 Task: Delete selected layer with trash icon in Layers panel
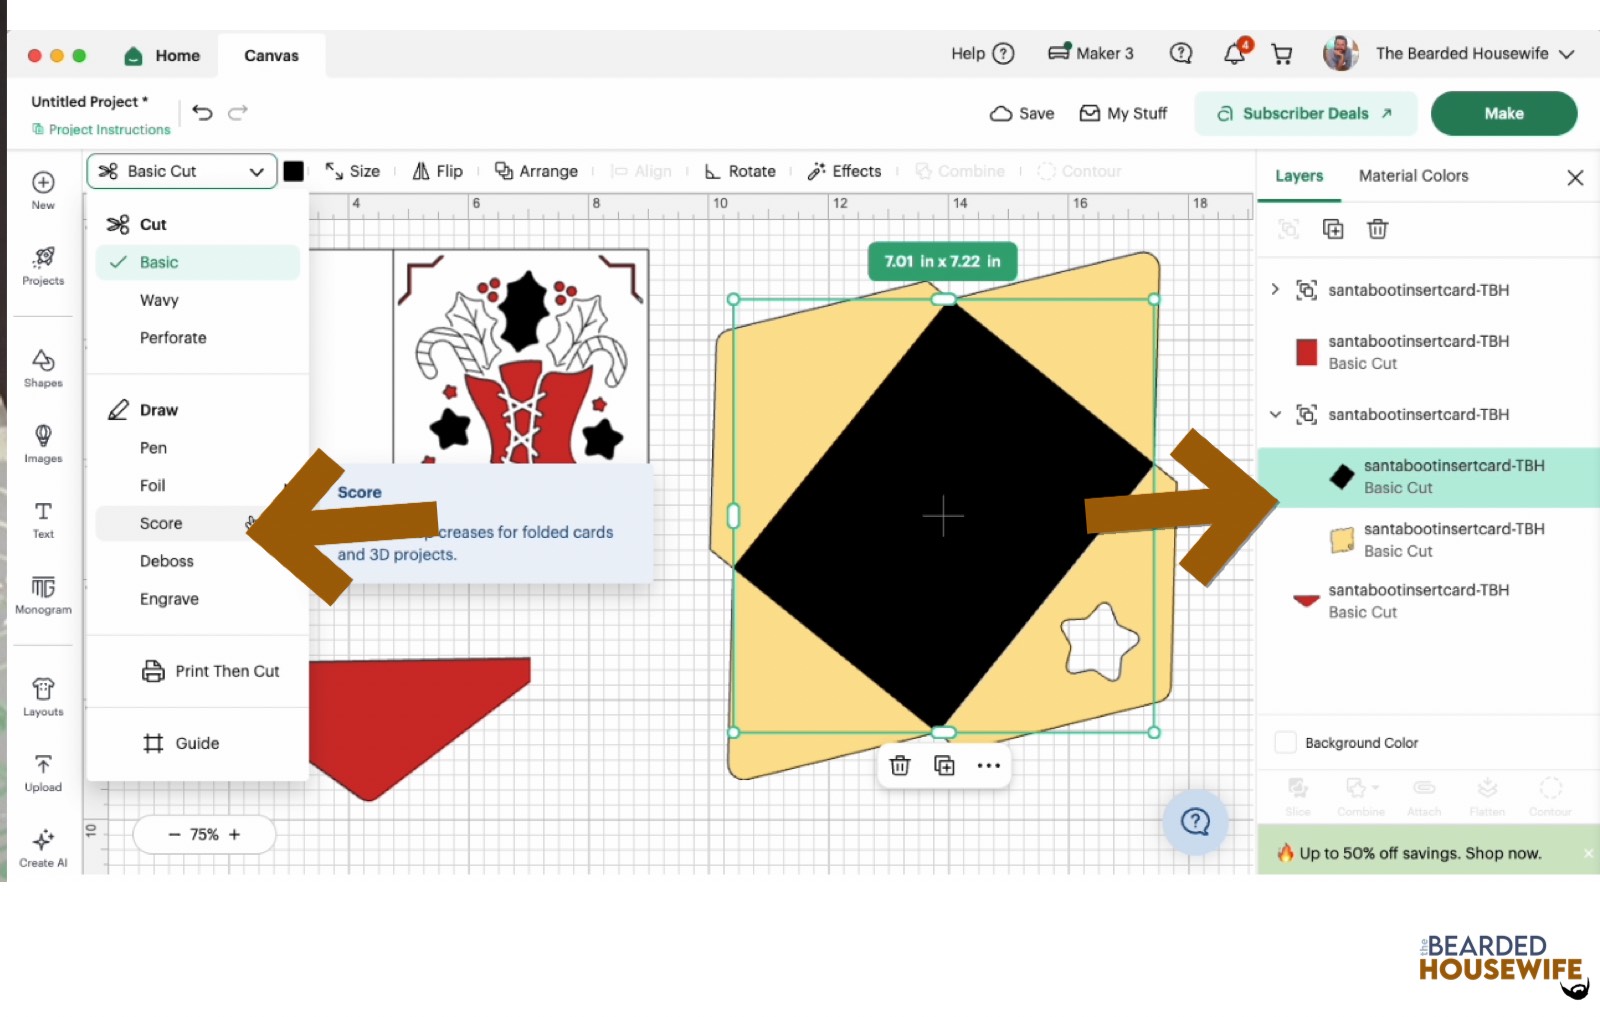(1377, 229)
